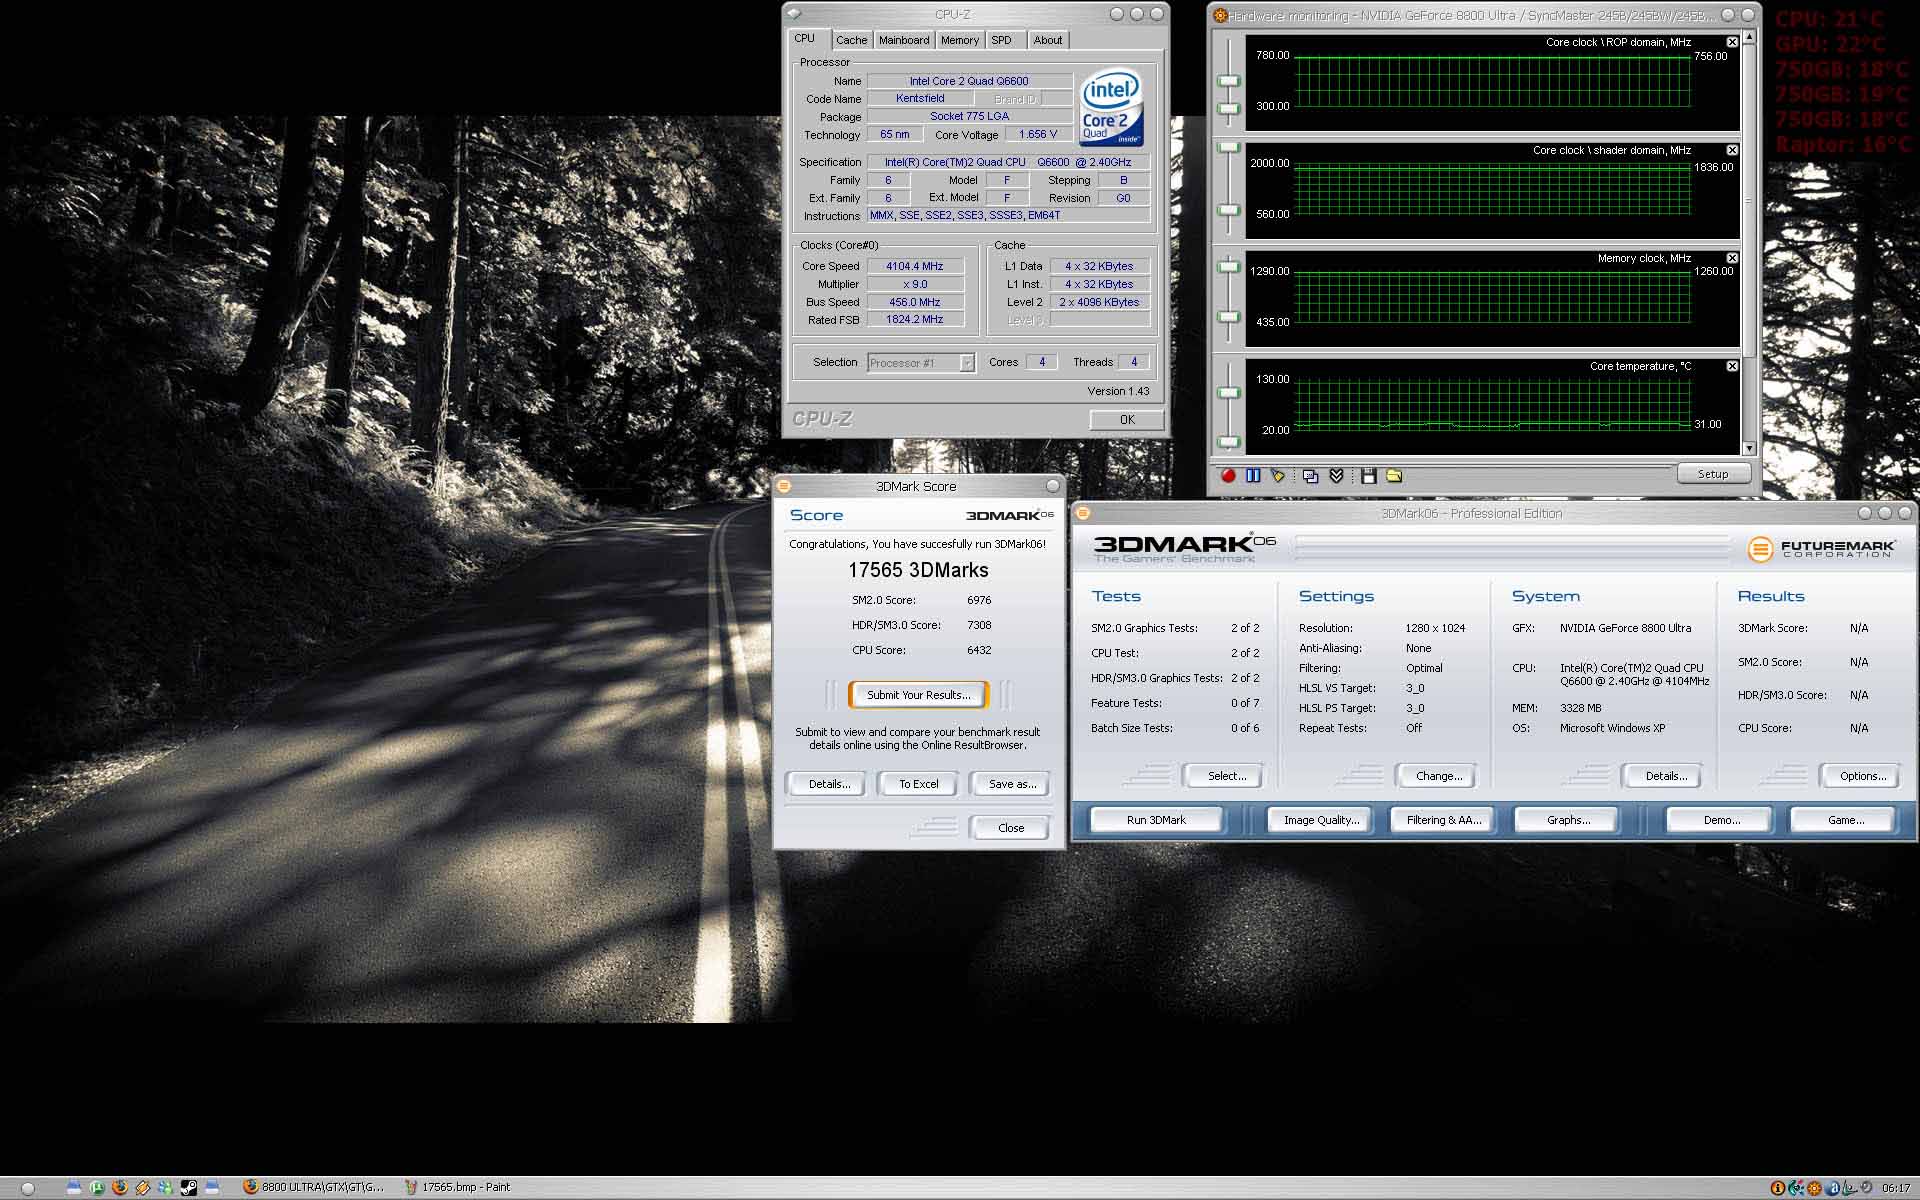Viewport: 1920px width, 1200px height.
Task: Click the Futuremark Corporation logo
Action: point(1821,548)
